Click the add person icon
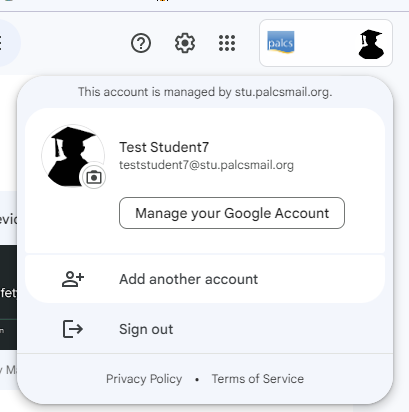This screenshot has height=412, width=409. point(73,279)
